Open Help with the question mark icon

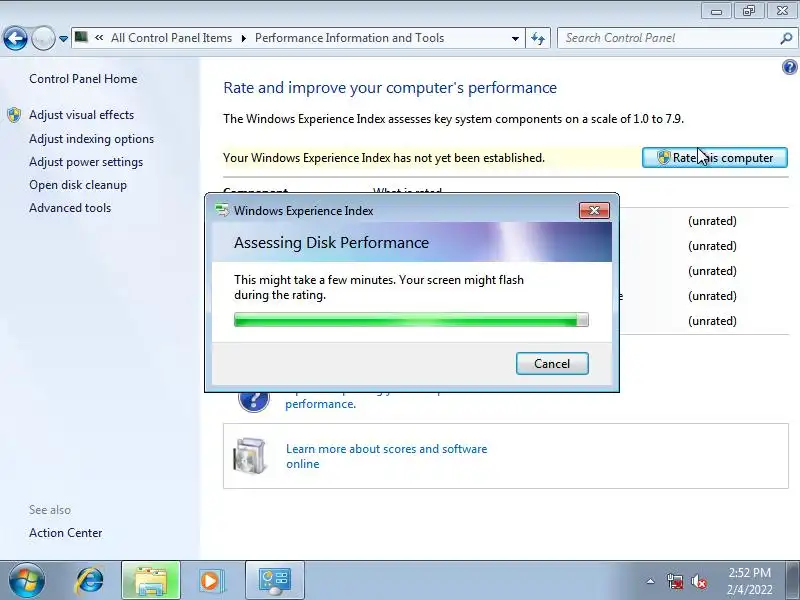pyautogui.click(x=789, y=67)
